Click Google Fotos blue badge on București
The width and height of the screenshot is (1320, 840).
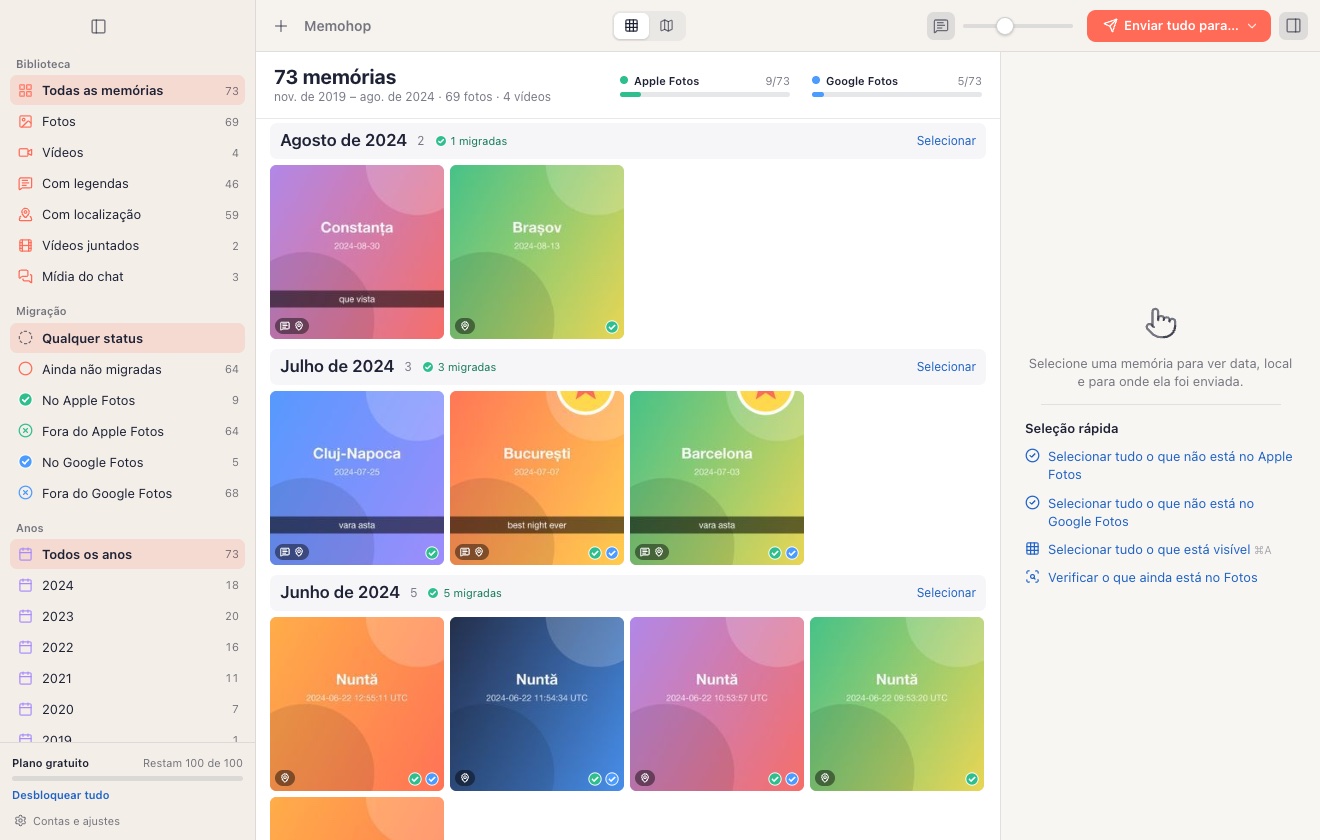pos(612,553)
